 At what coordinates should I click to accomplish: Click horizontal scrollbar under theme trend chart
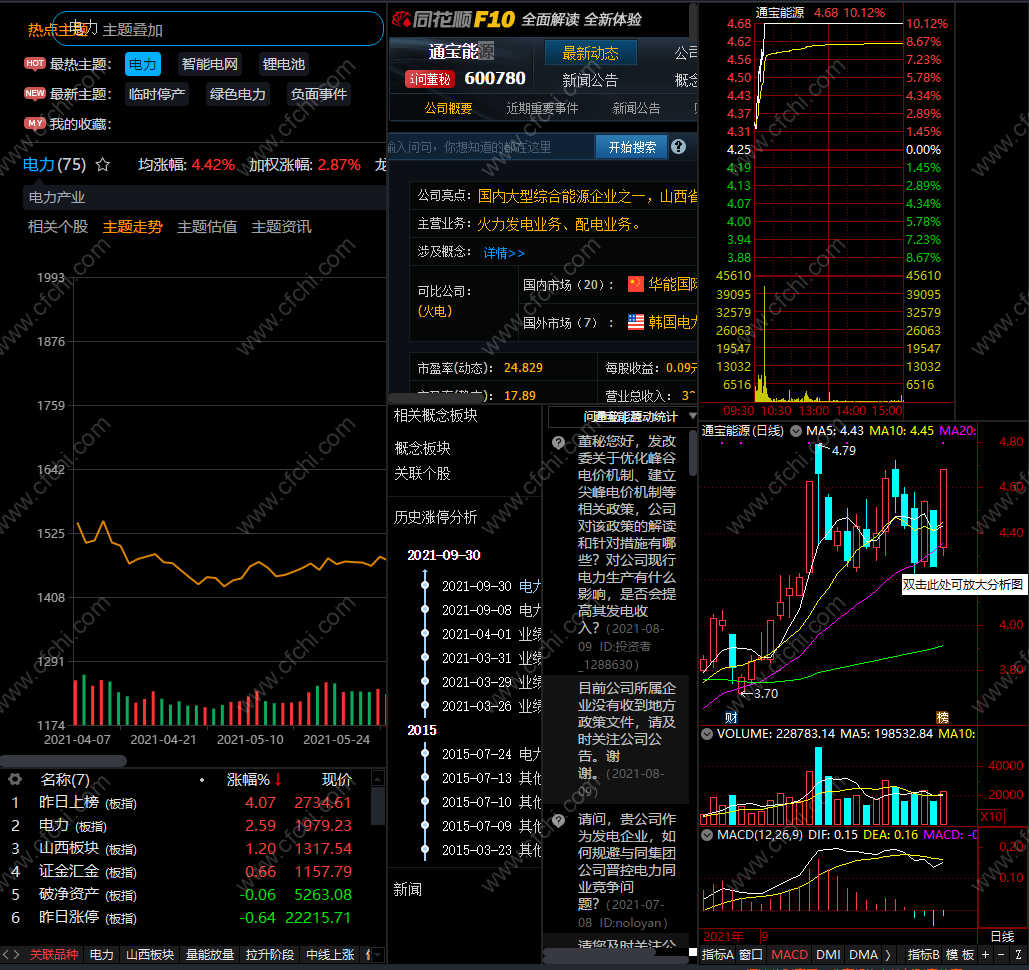point(63,761)
